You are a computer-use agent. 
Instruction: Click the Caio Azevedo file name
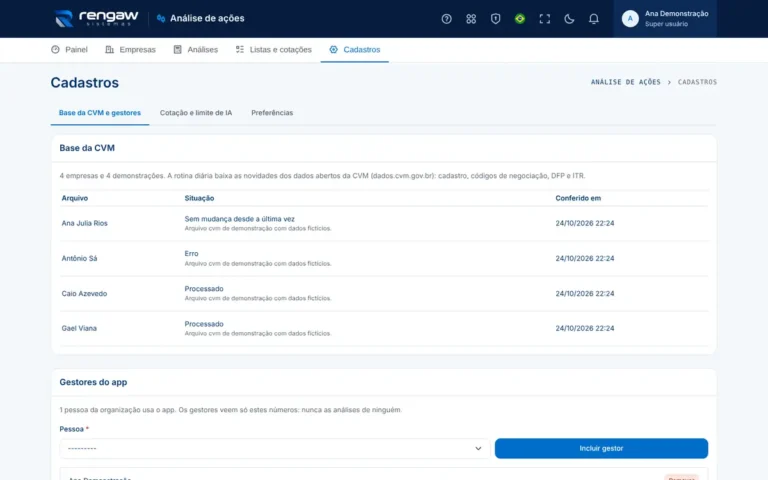click(x=84, y=294)
